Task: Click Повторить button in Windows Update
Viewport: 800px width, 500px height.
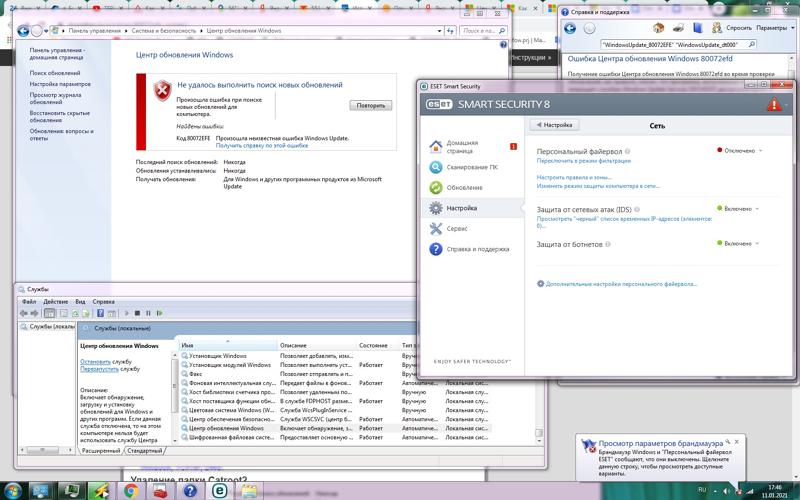Action: [371, 106]
